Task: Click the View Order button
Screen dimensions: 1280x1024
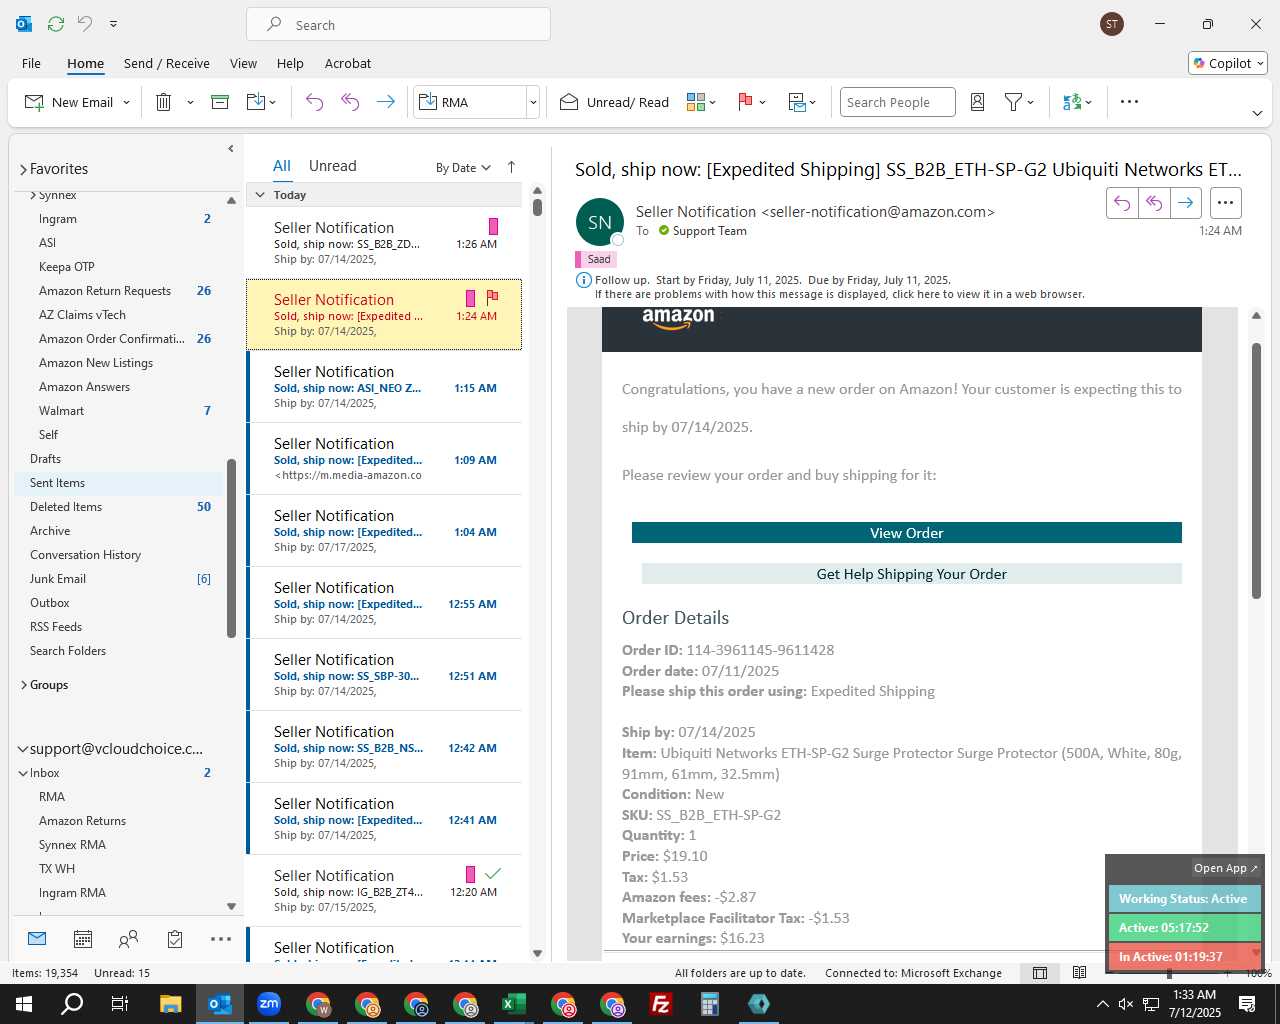Action: (907, 533)
